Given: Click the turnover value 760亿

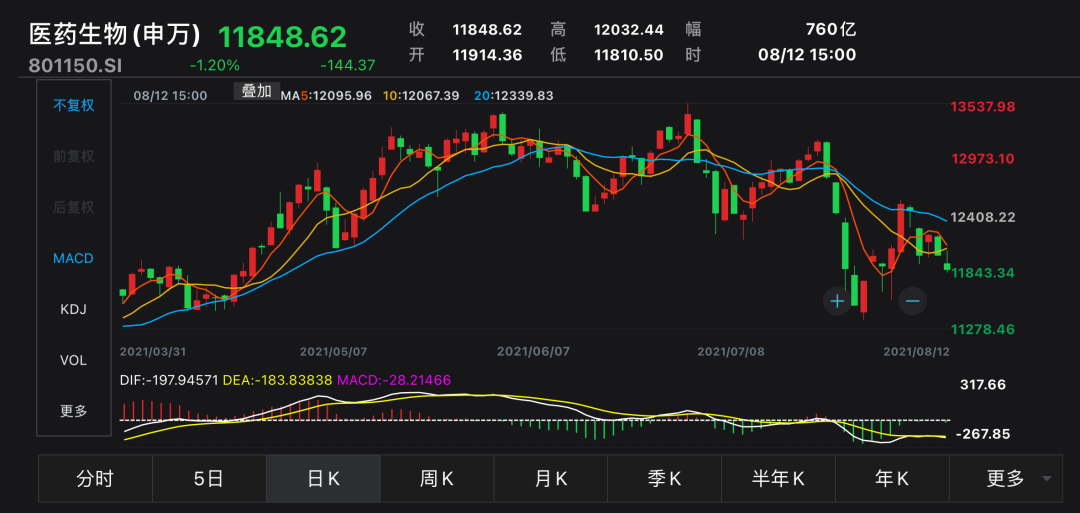Looking at the screenshot, I should pyautogui.click(x=831, y=30).
